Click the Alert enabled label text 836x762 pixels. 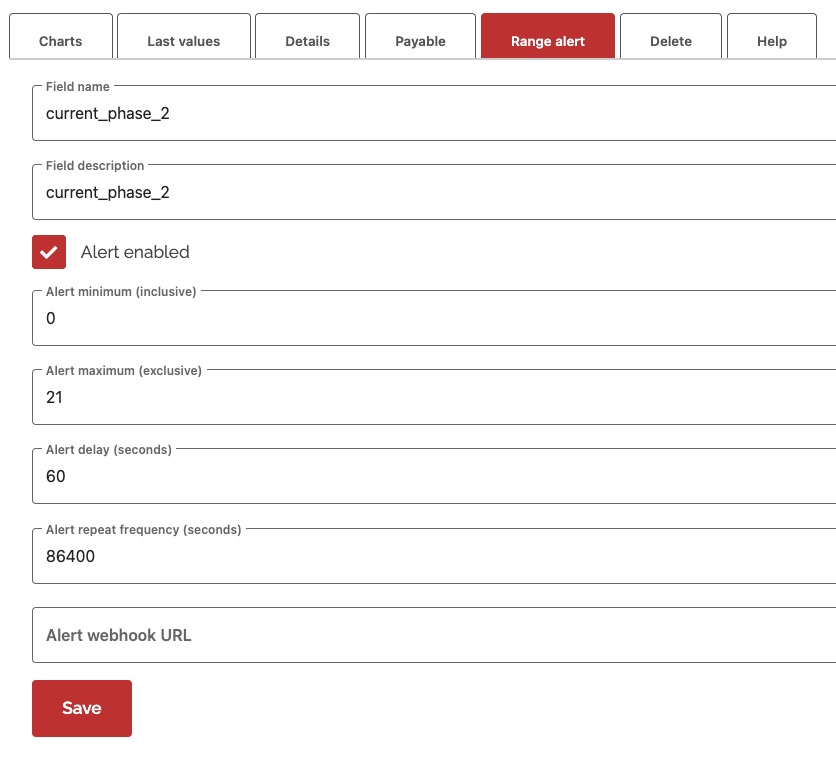[x=135, y=252]
